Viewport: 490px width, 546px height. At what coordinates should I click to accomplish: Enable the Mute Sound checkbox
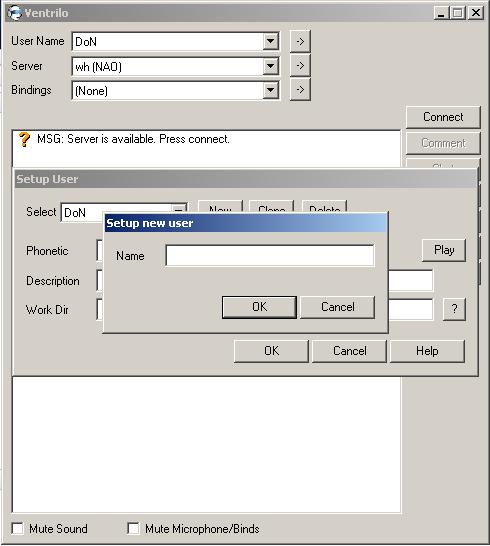click(x=18, y=528)
